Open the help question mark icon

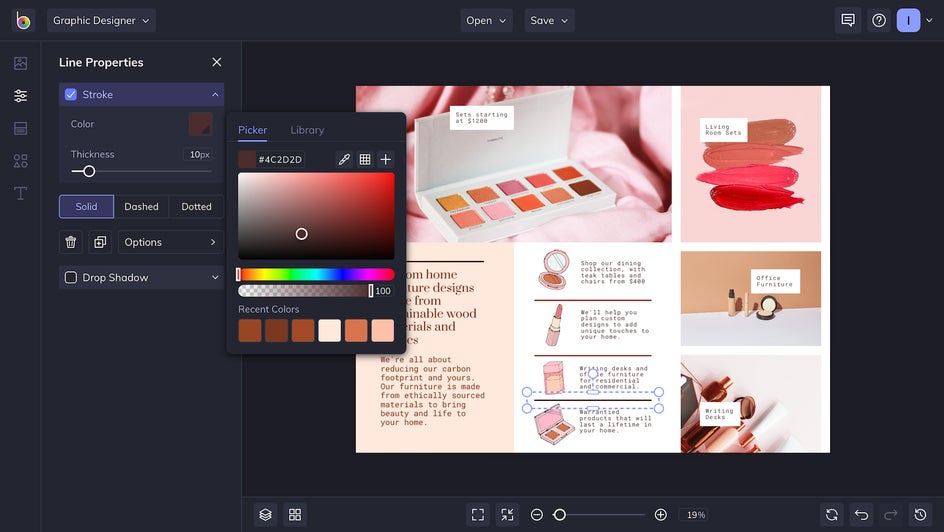(879, 20)
